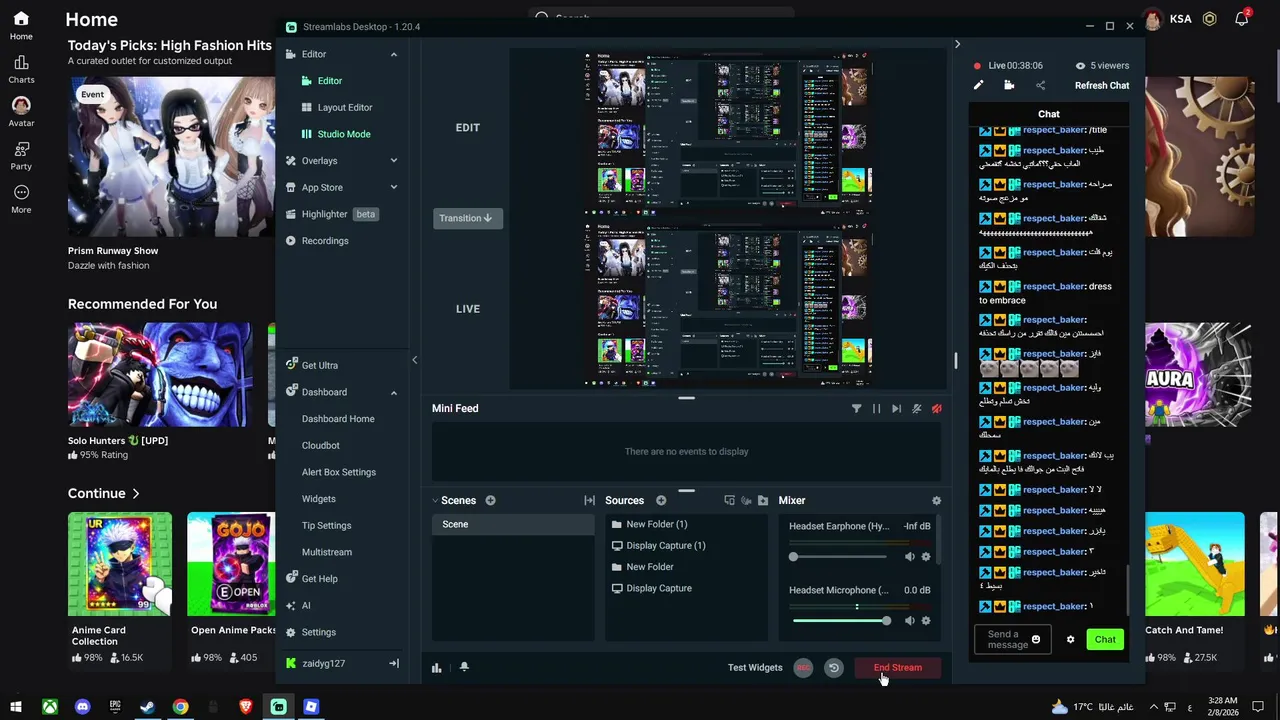The image size is (1280, 720).
Task: Open Roblox notifications bell at top right
Action: click(x=1242, y=18)
